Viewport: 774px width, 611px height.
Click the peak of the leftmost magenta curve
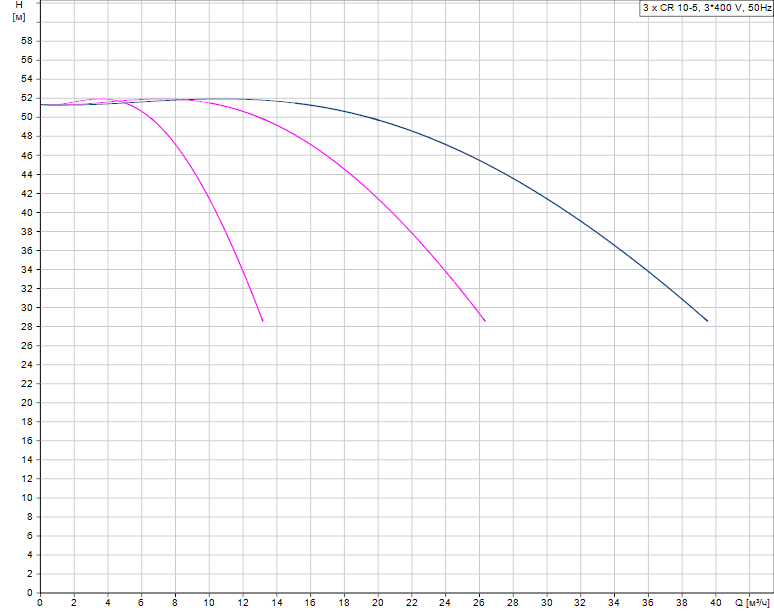coord(102,99)
